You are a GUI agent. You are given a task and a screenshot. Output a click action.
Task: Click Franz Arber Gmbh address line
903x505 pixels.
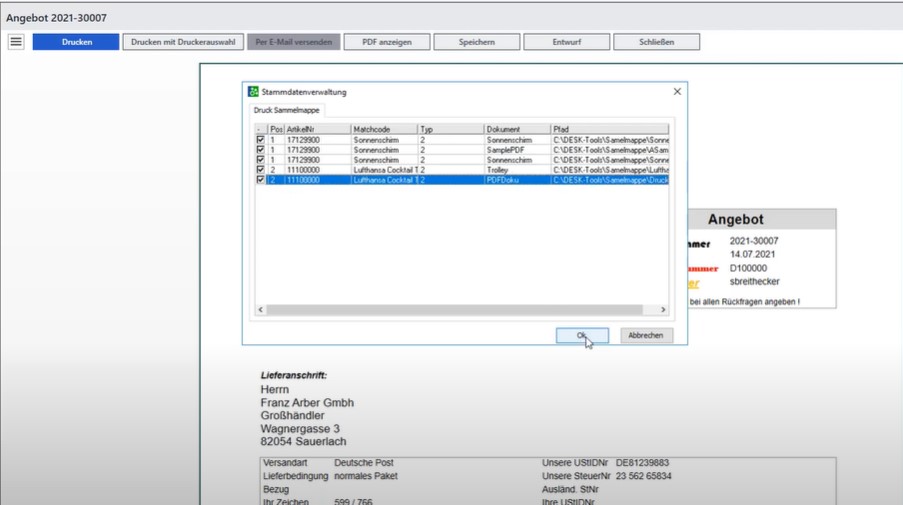pyautogui.click(x=307, y=403)
